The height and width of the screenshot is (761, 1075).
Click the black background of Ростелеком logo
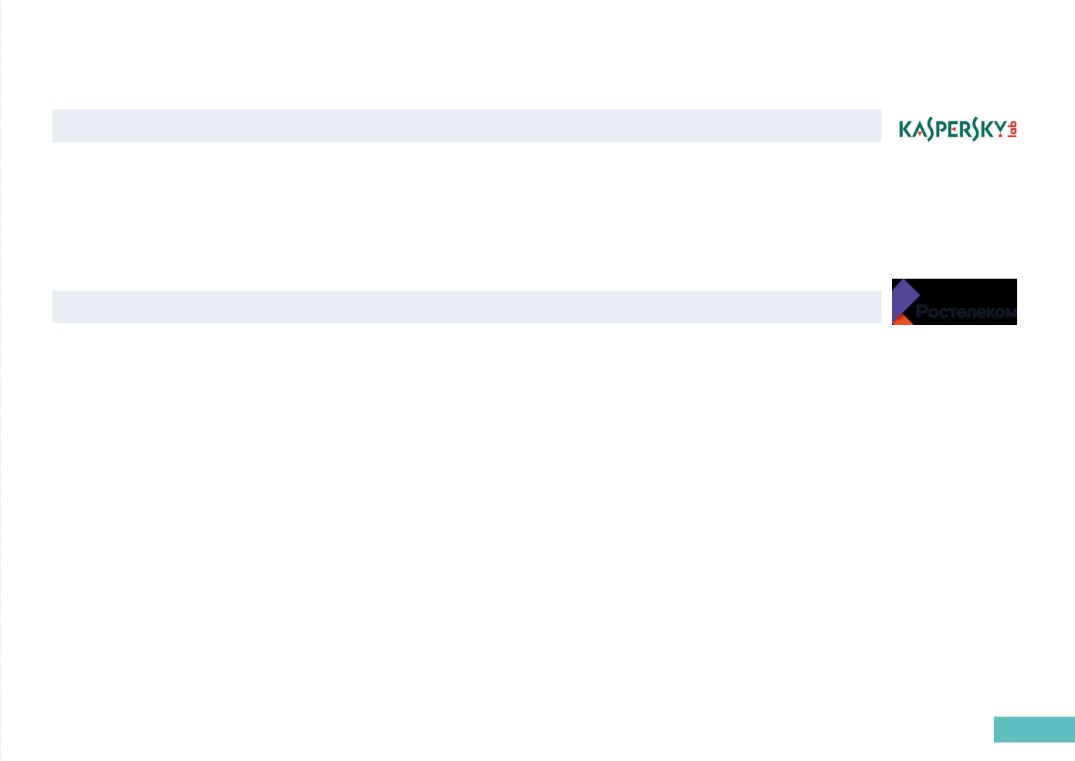[974, 290]
